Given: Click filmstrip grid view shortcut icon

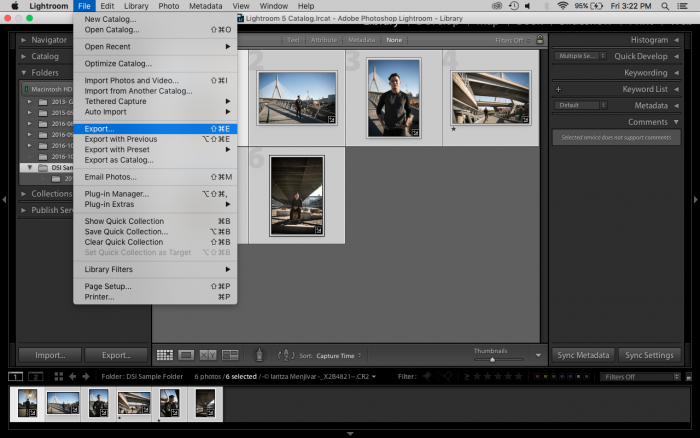Looking at the screenshot, I should coord(58,376).
